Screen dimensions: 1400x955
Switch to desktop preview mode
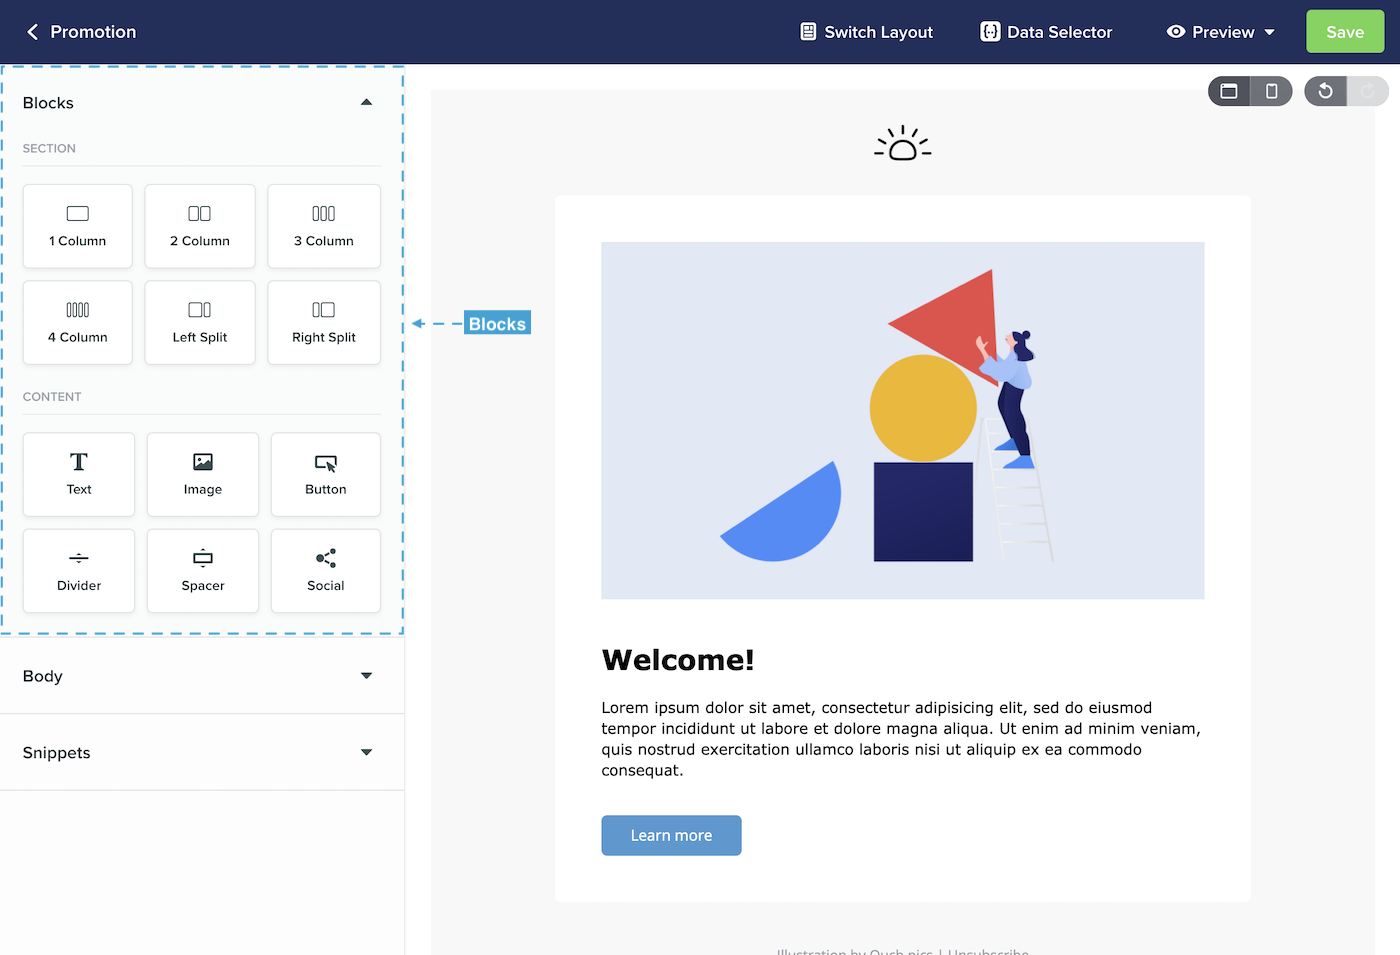pyautogui.click(x=1229, y=90)
